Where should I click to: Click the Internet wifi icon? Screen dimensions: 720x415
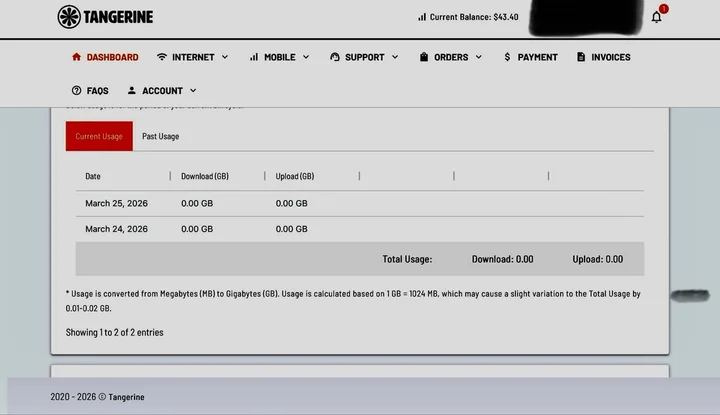[x=162, y=57]
